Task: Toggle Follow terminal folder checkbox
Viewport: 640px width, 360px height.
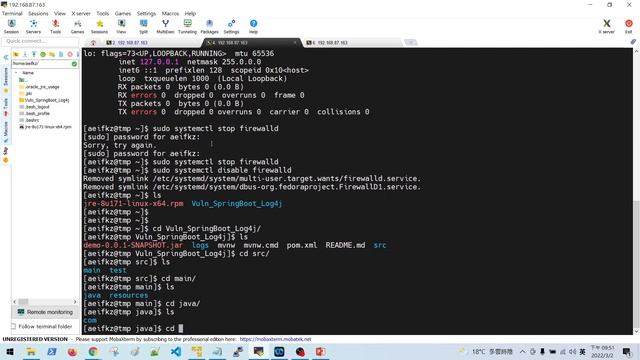Action: (x=13, y=327)
